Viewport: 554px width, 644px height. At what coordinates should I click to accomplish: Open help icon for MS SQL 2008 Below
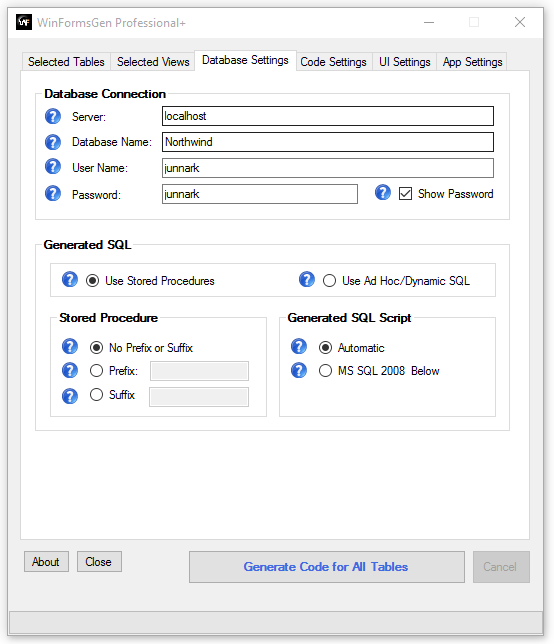[299, 370]
